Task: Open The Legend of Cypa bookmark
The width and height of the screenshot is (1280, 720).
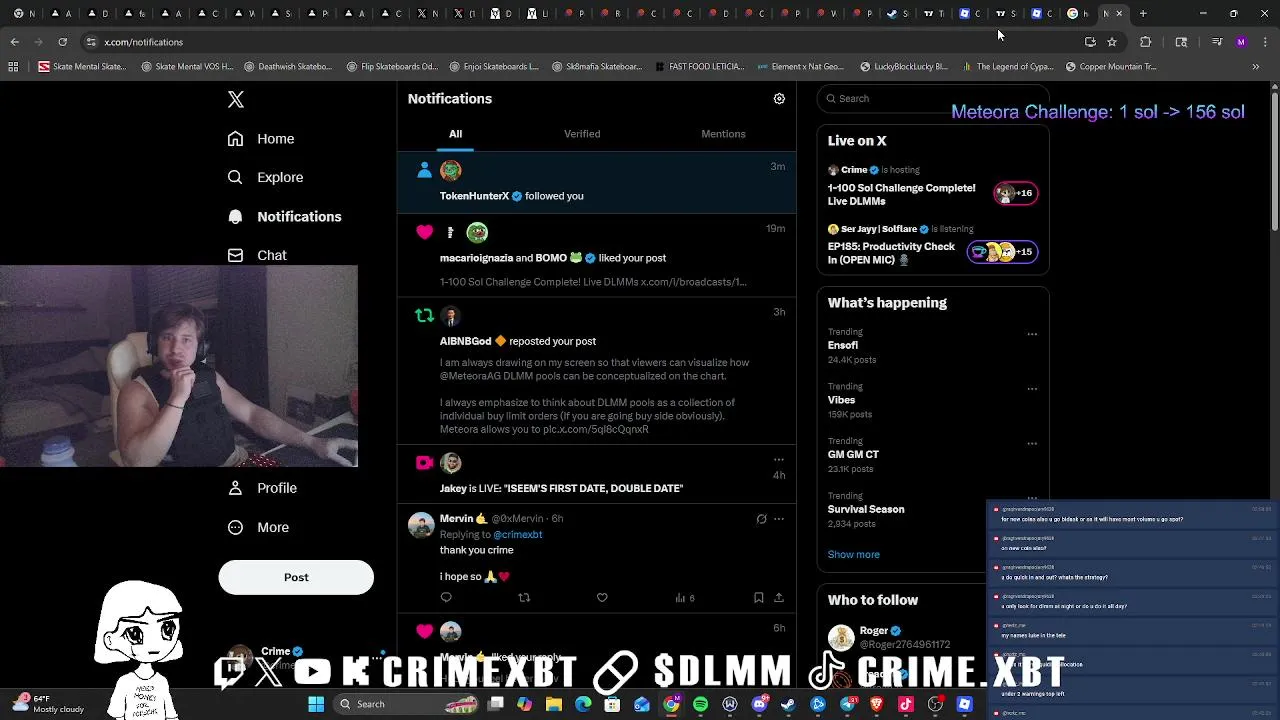Action: (1008, 67)
